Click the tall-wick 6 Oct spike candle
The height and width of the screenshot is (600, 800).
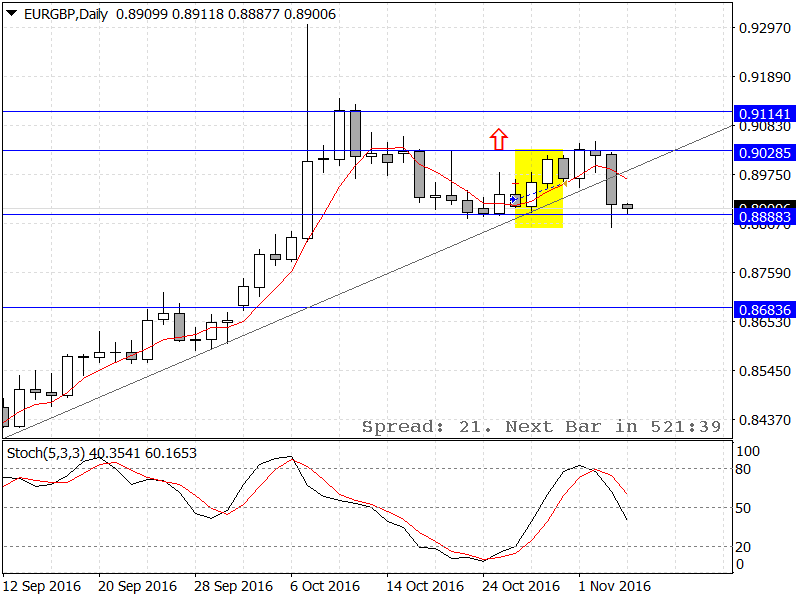point(307,199)
